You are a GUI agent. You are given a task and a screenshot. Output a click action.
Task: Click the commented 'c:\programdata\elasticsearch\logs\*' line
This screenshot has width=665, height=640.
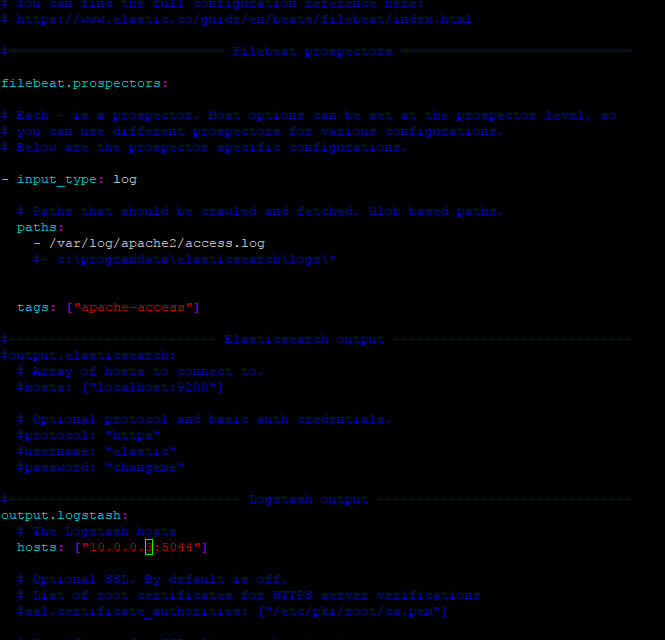185,260
